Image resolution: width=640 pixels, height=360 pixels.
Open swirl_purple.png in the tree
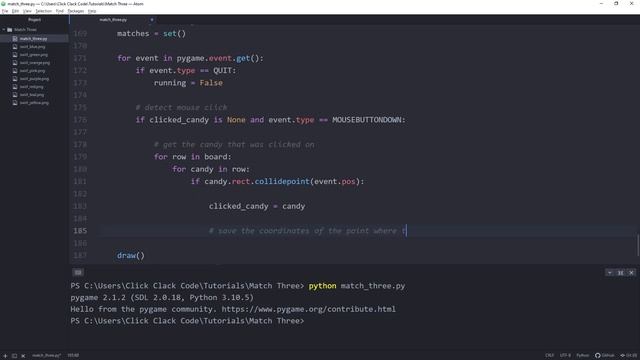pos(34,79)
